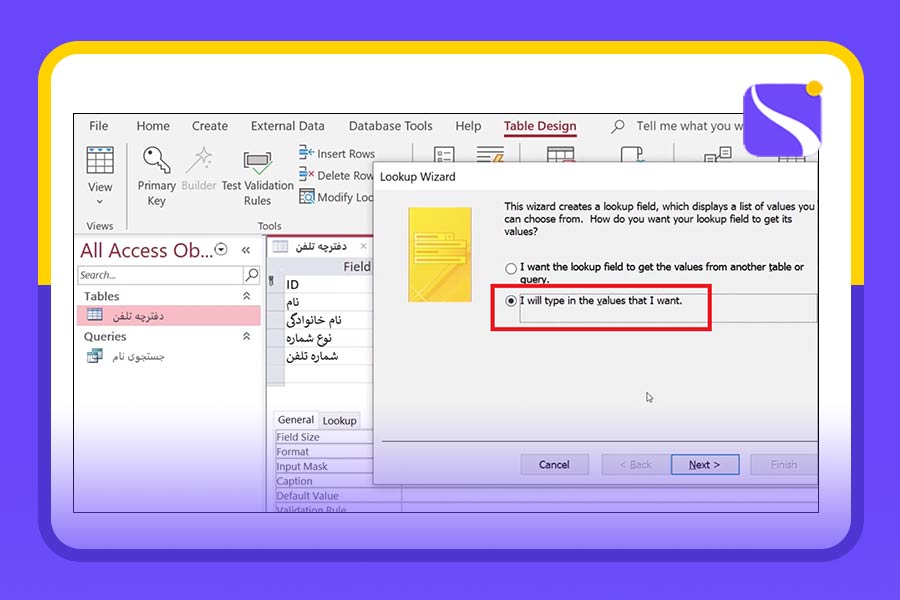Select lookup from another table or query option

(x=511, y=268)
